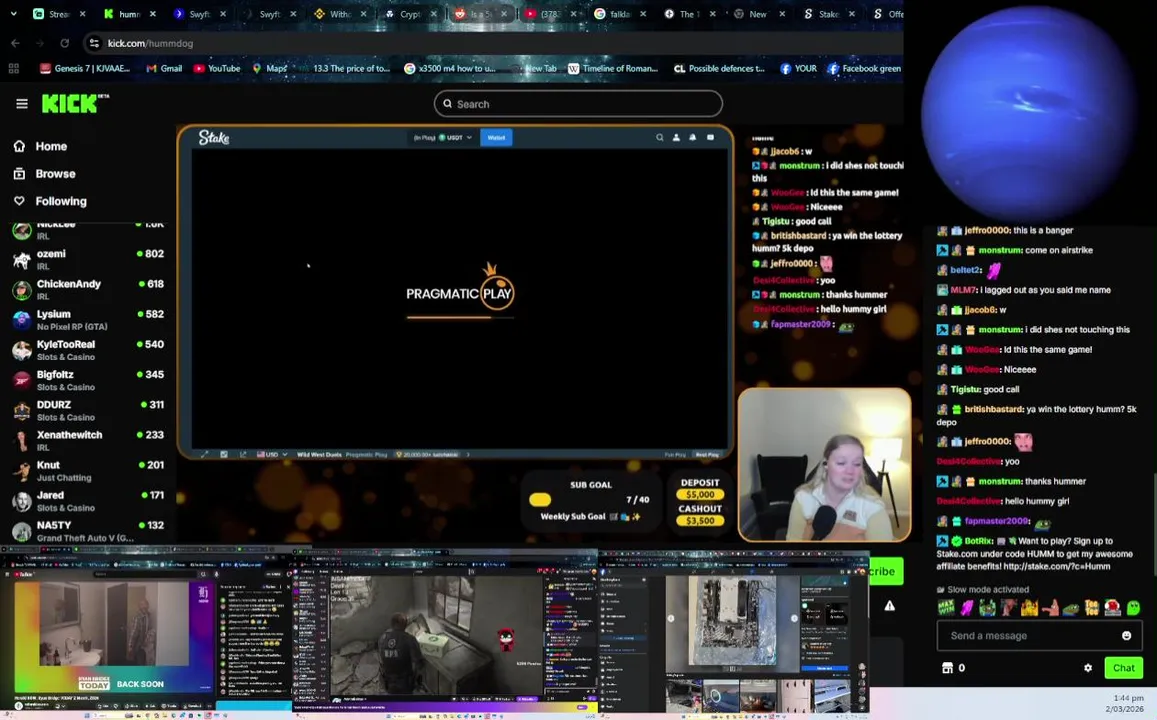Open the Stake user profile icon
This screenshot has width=1157, height=720.
676,137
